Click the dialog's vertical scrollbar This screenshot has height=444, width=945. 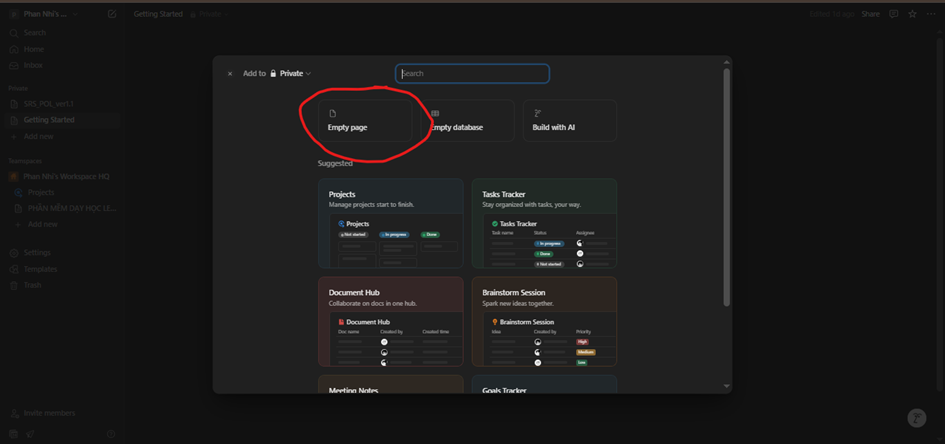coord(727,190)
